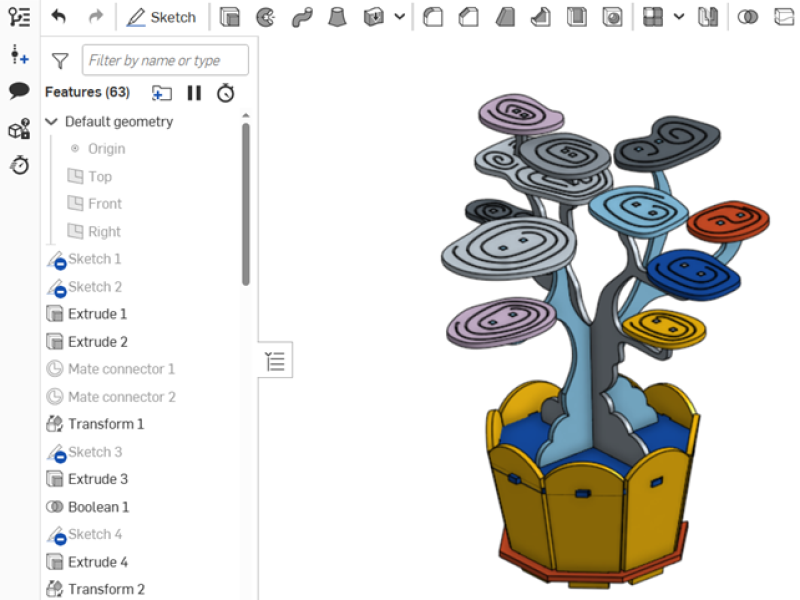Image resolution: width=800 pixels, height=600 pixels.
Task: Pause feature regeneration with the pause button
Action: click(x=194, y=93)
